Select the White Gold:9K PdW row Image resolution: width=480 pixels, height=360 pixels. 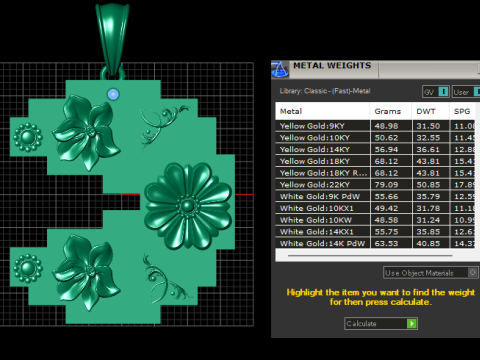[375, 196]
